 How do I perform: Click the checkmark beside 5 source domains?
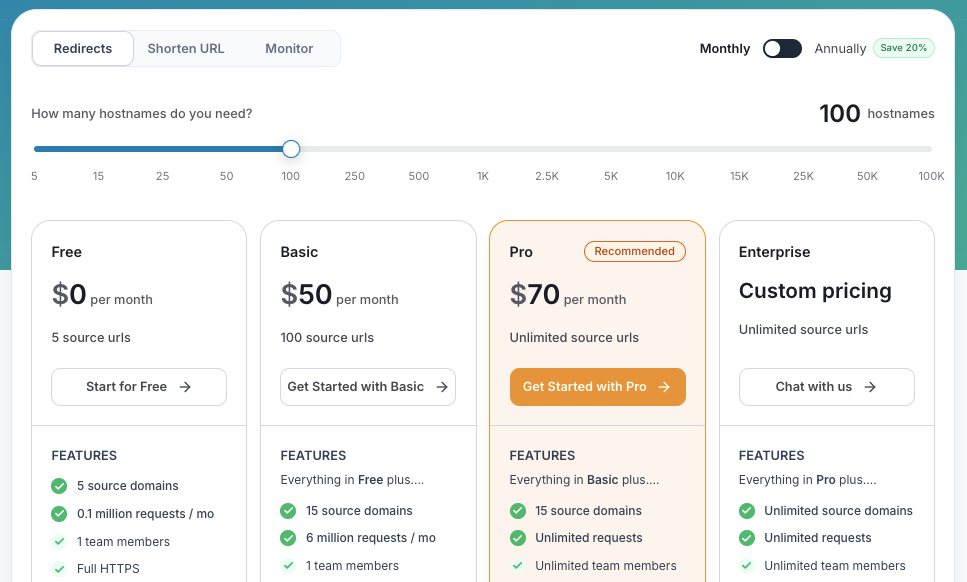(58, 485)
